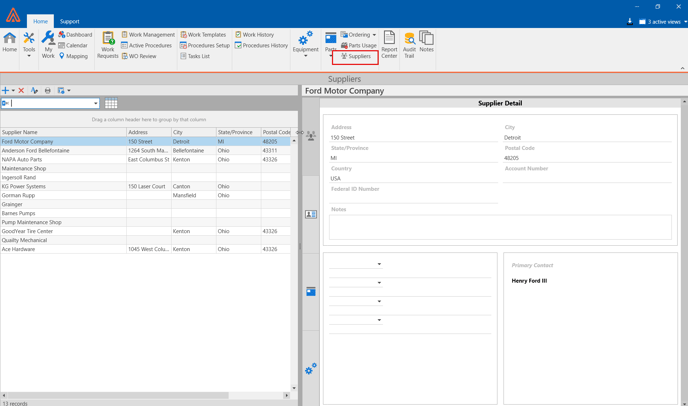The height and width of the screenshot is (406, 688).
Task: Click the download arrow icon in title bar
Action: point(630,22)
